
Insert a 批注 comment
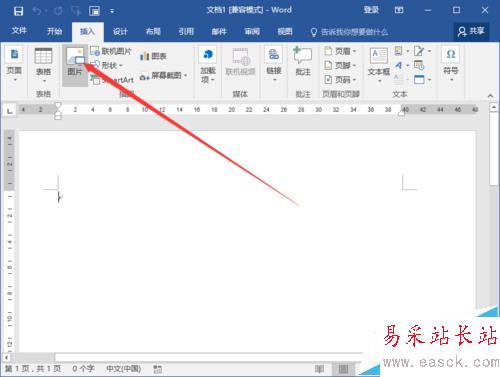303,62
